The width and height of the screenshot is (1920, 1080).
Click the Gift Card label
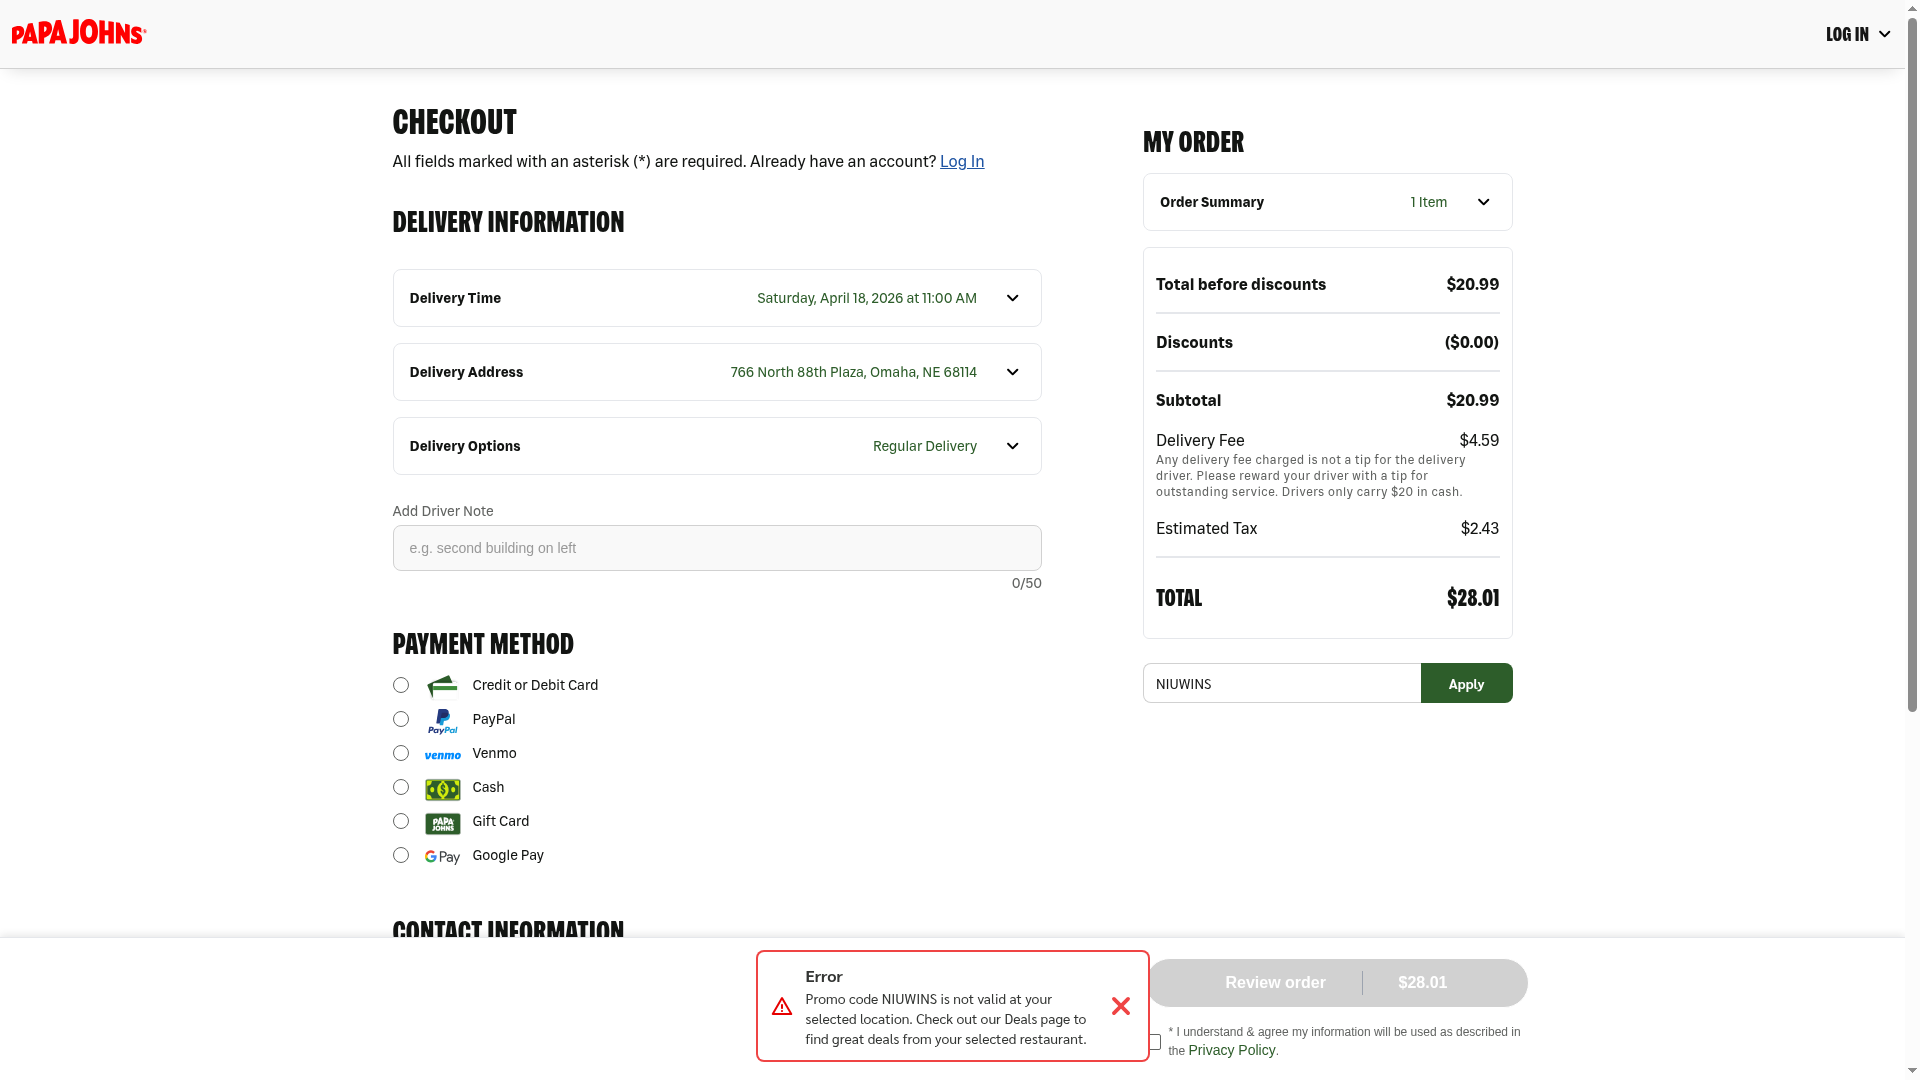click(501, 821)
